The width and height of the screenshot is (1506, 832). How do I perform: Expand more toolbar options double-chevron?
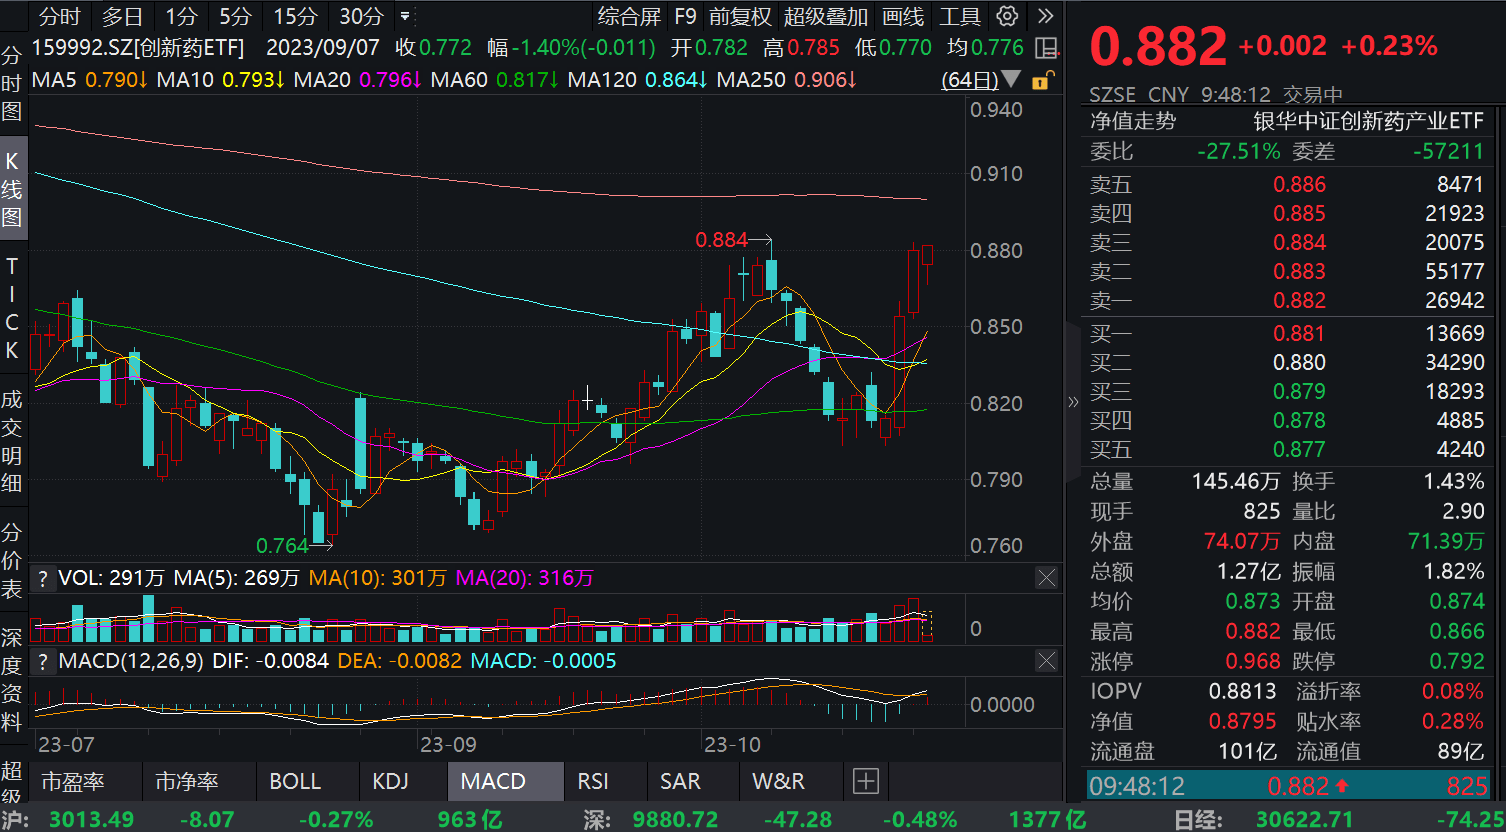[x=1045, y=16]
